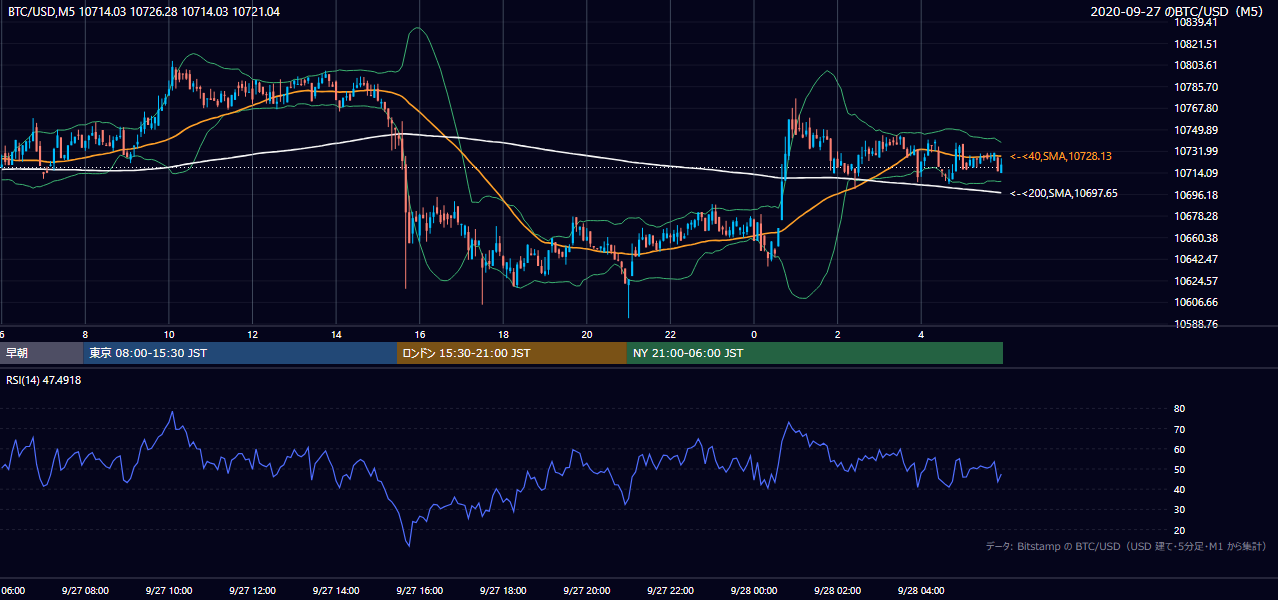The height and width of the screenshot is (600, 1278).
Task: Click price axis value 10624.57
Action: [1196, 281]
